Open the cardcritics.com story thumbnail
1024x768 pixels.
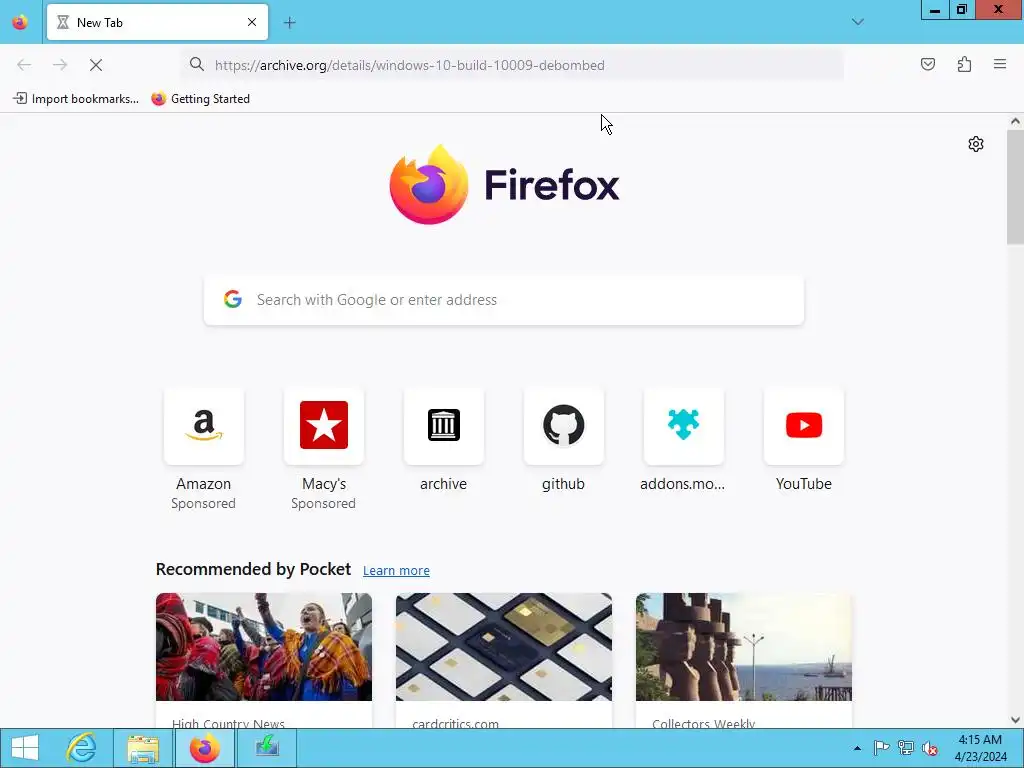coord(504,647)
